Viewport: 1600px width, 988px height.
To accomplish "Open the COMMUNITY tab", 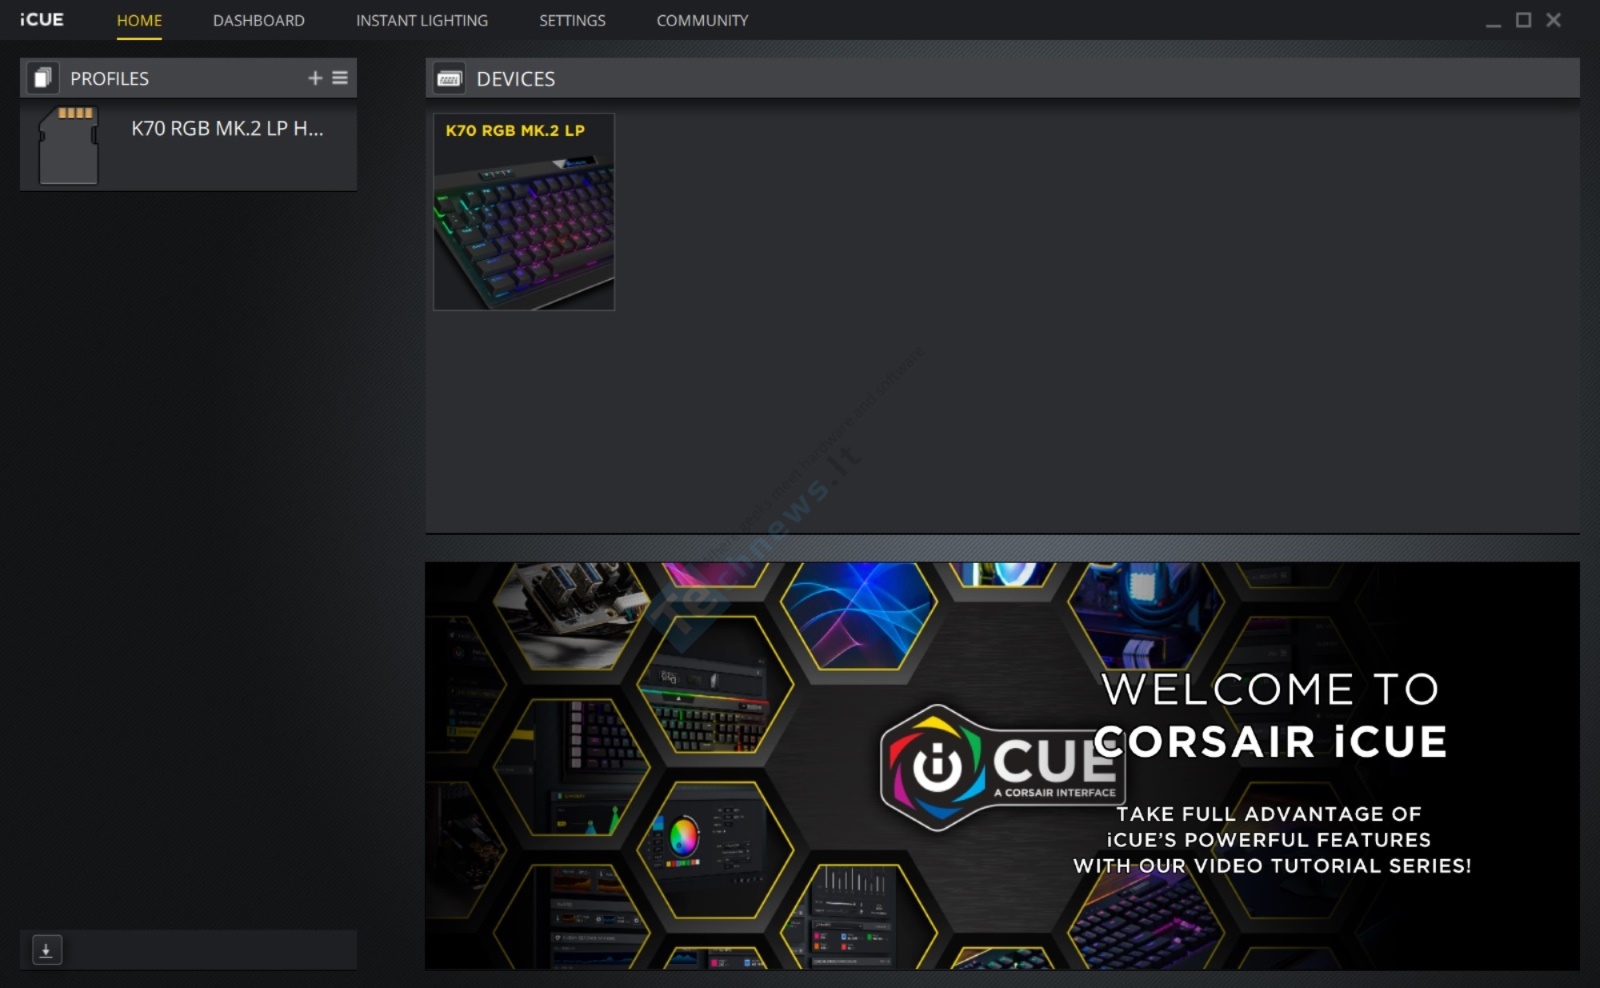I will [702, 20].
